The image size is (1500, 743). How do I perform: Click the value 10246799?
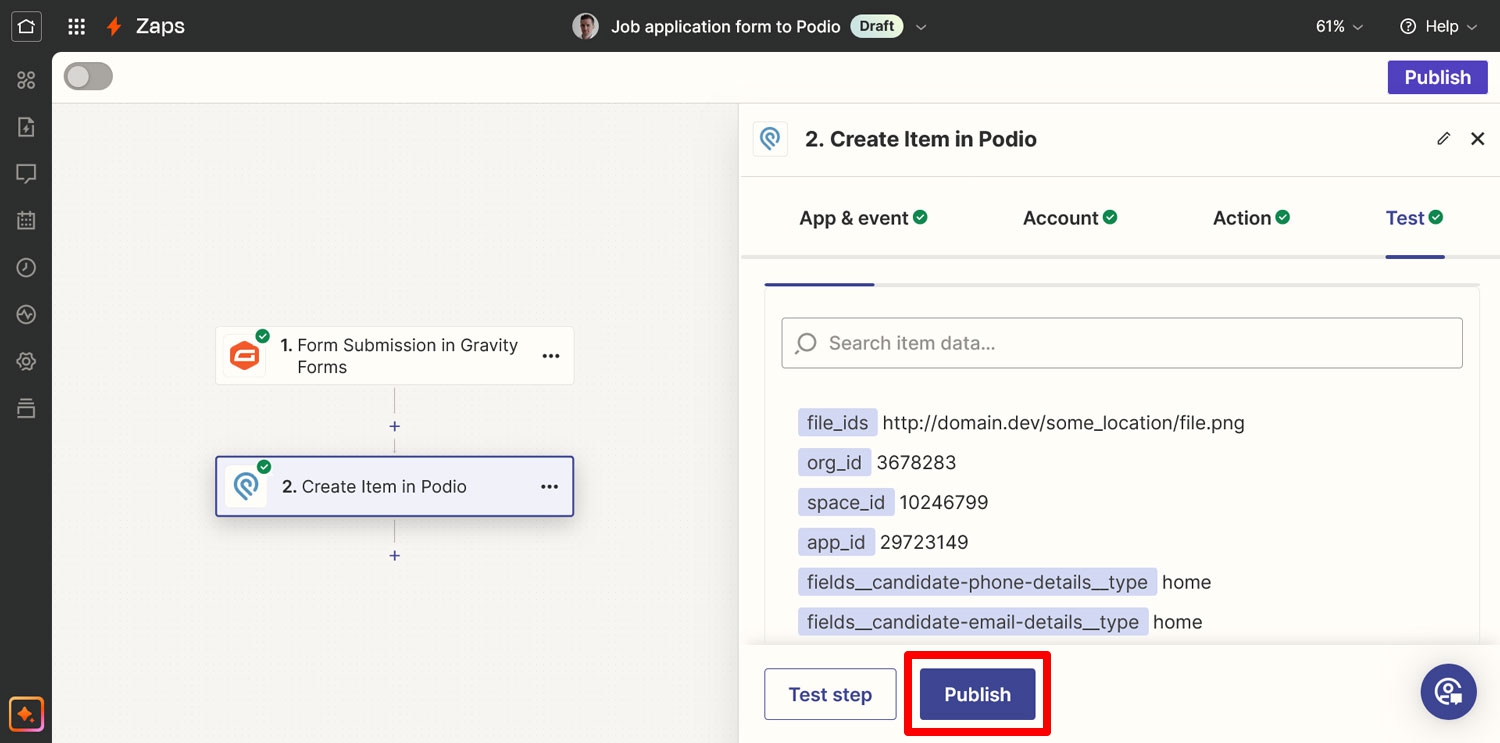(x=944, y=503)
